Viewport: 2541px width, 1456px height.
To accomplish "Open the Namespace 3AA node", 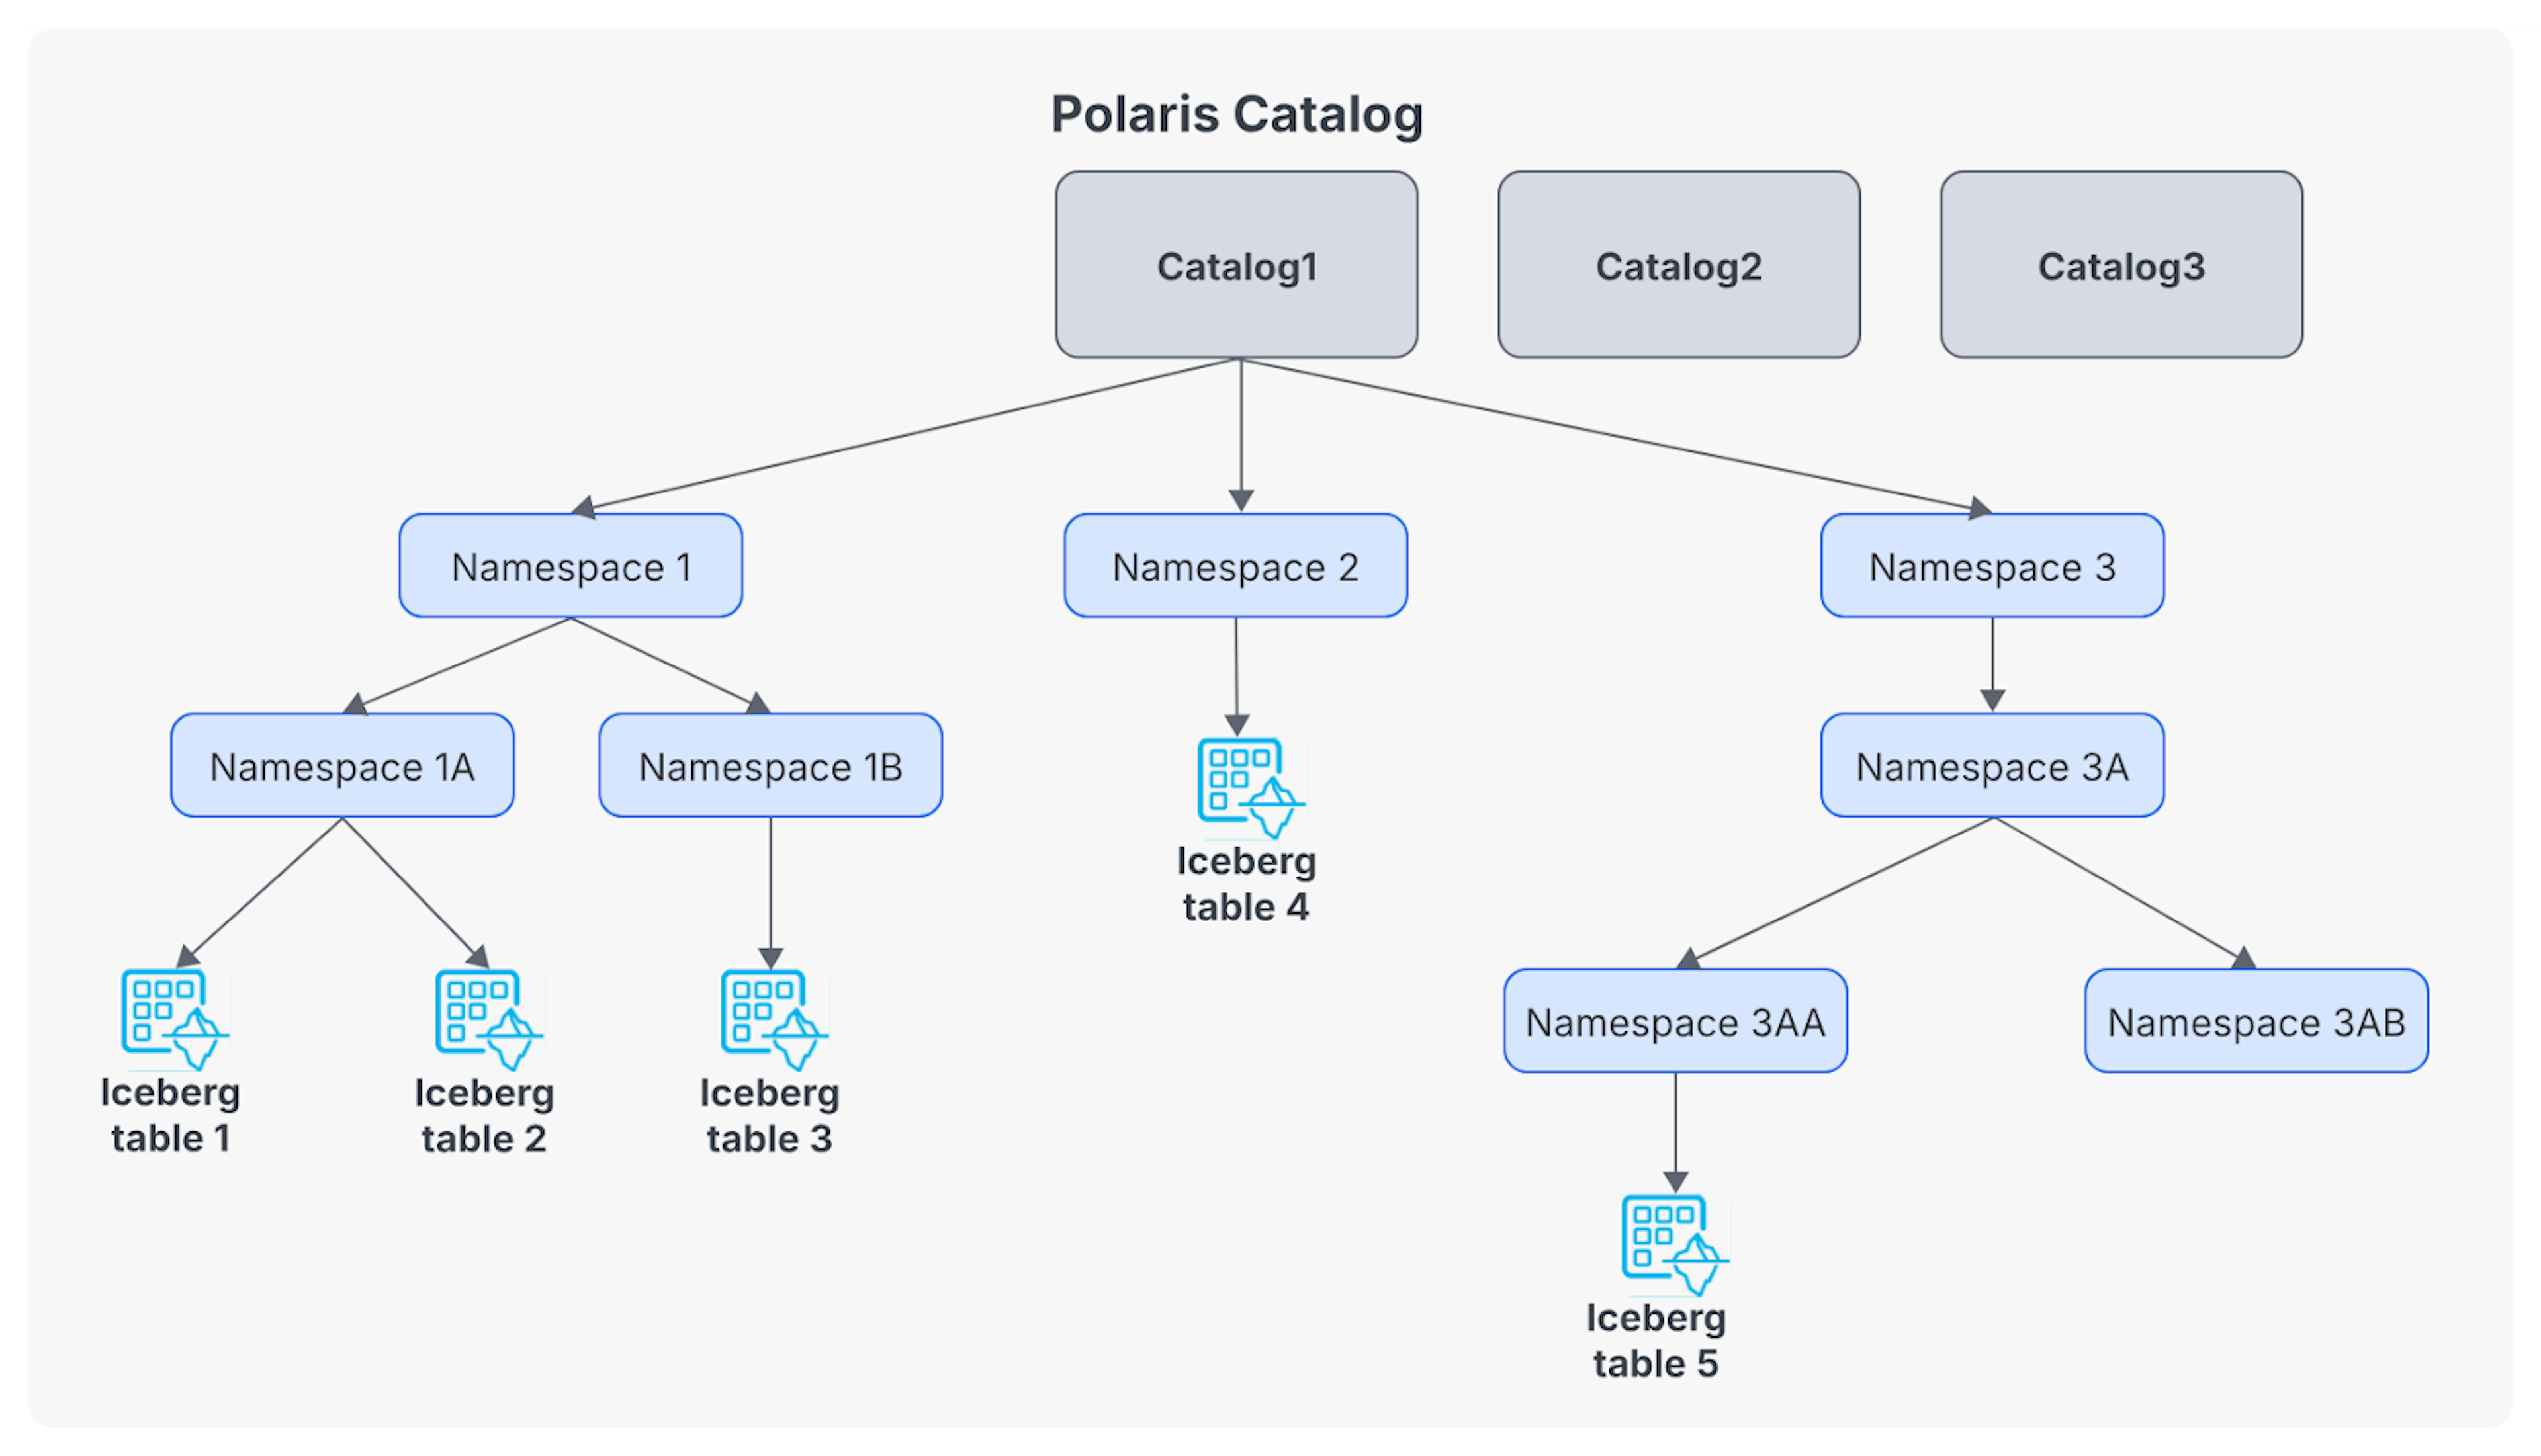I will click(x=1676, y=1021).
